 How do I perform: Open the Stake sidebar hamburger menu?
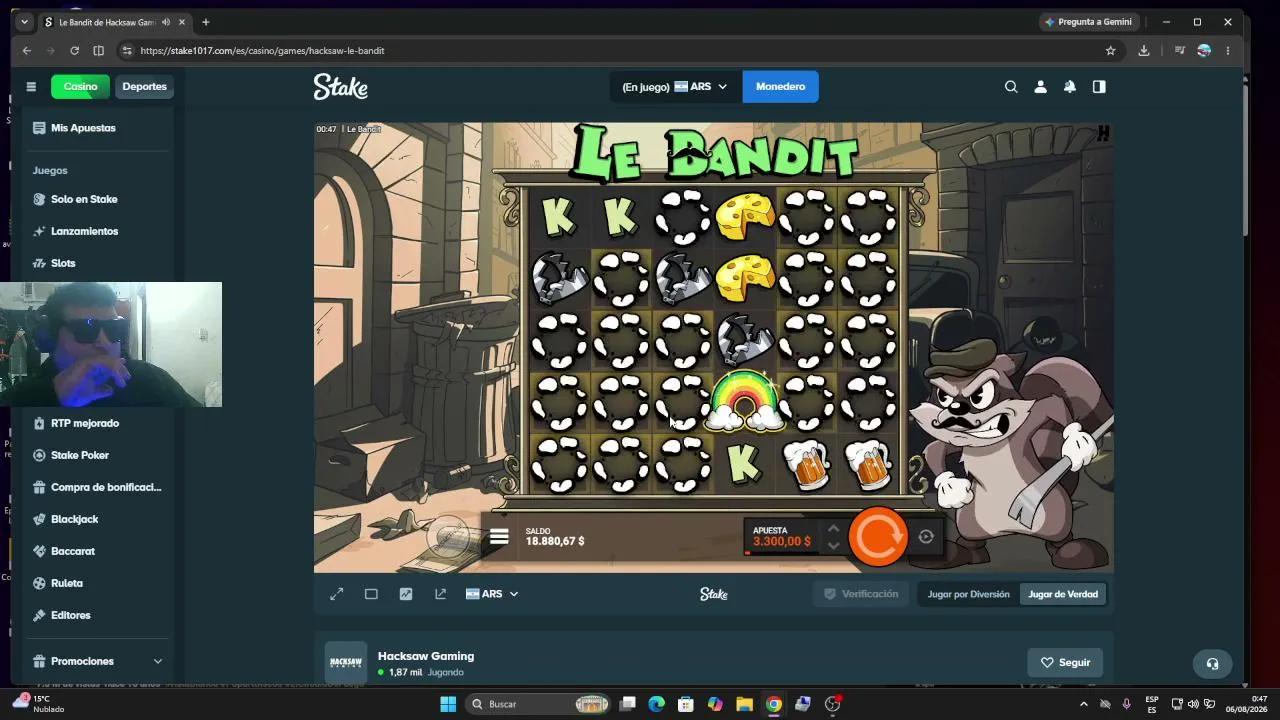point(31,87)
